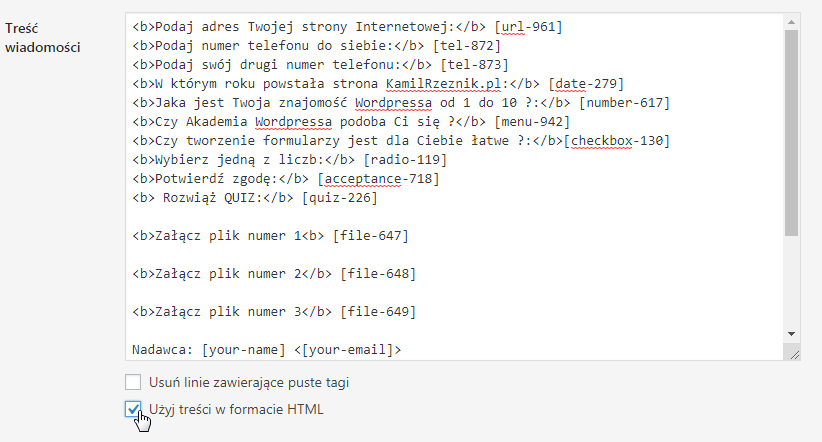Click the scrollbar up arrow in message textarea
The width and height of the screenshot is (822, 442).
791,22
